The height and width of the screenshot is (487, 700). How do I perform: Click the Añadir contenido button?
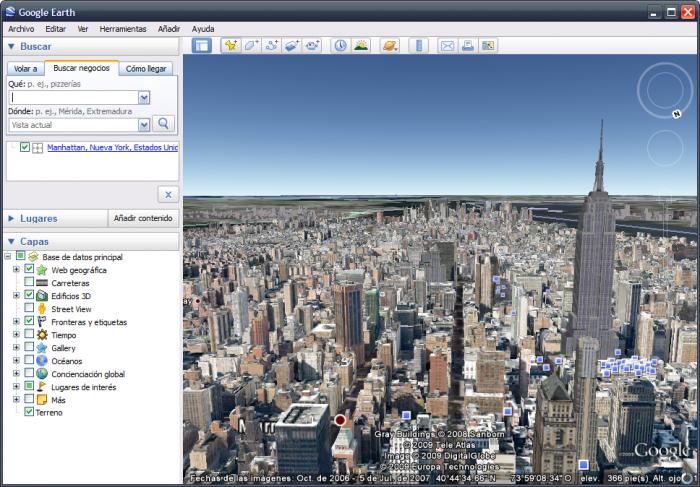[143, 218]
